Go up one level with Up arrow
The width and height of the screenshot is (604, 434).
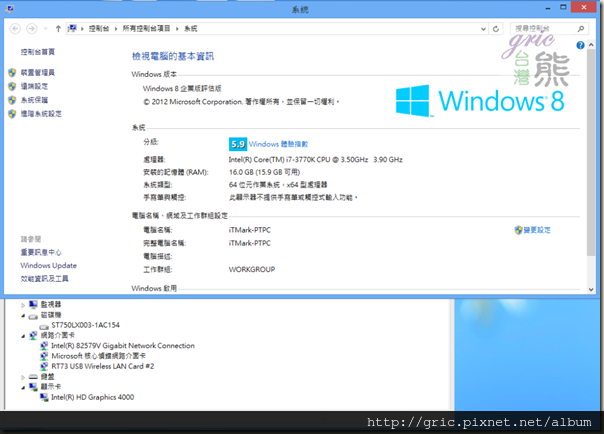[58, 28]
